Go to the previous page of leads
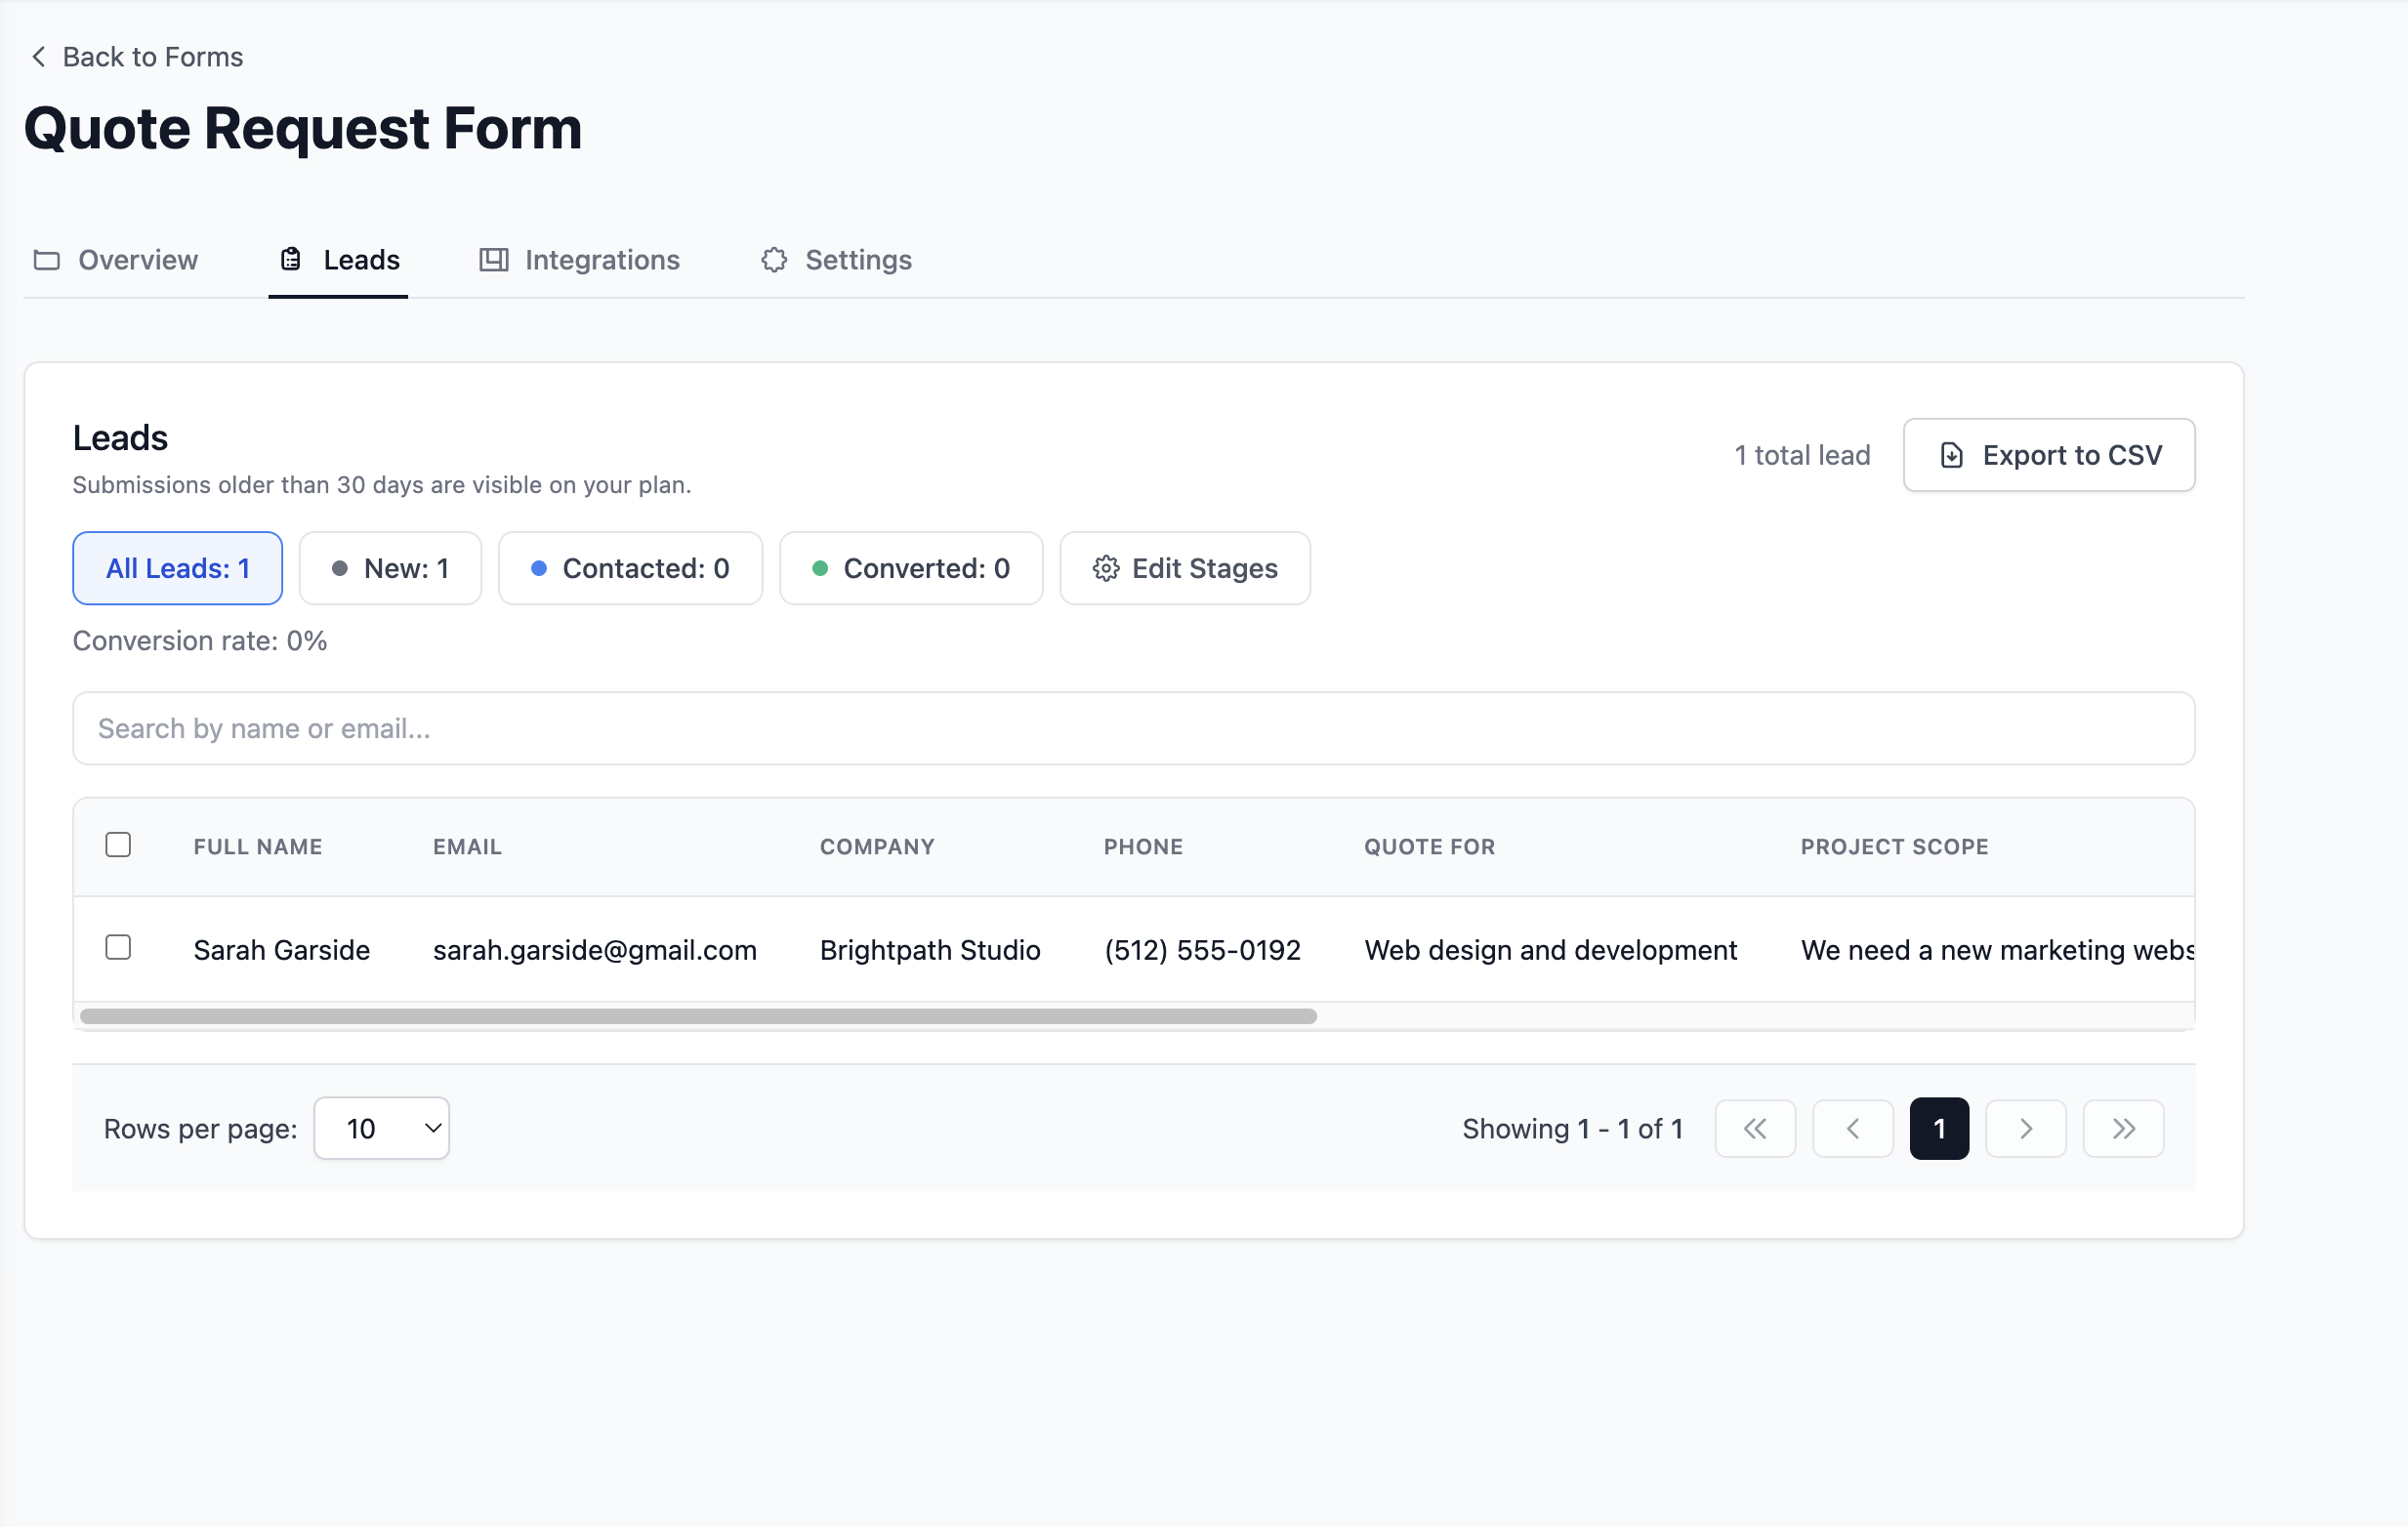The width and height of the screenshot is (2408, 1527). 1853,1129
